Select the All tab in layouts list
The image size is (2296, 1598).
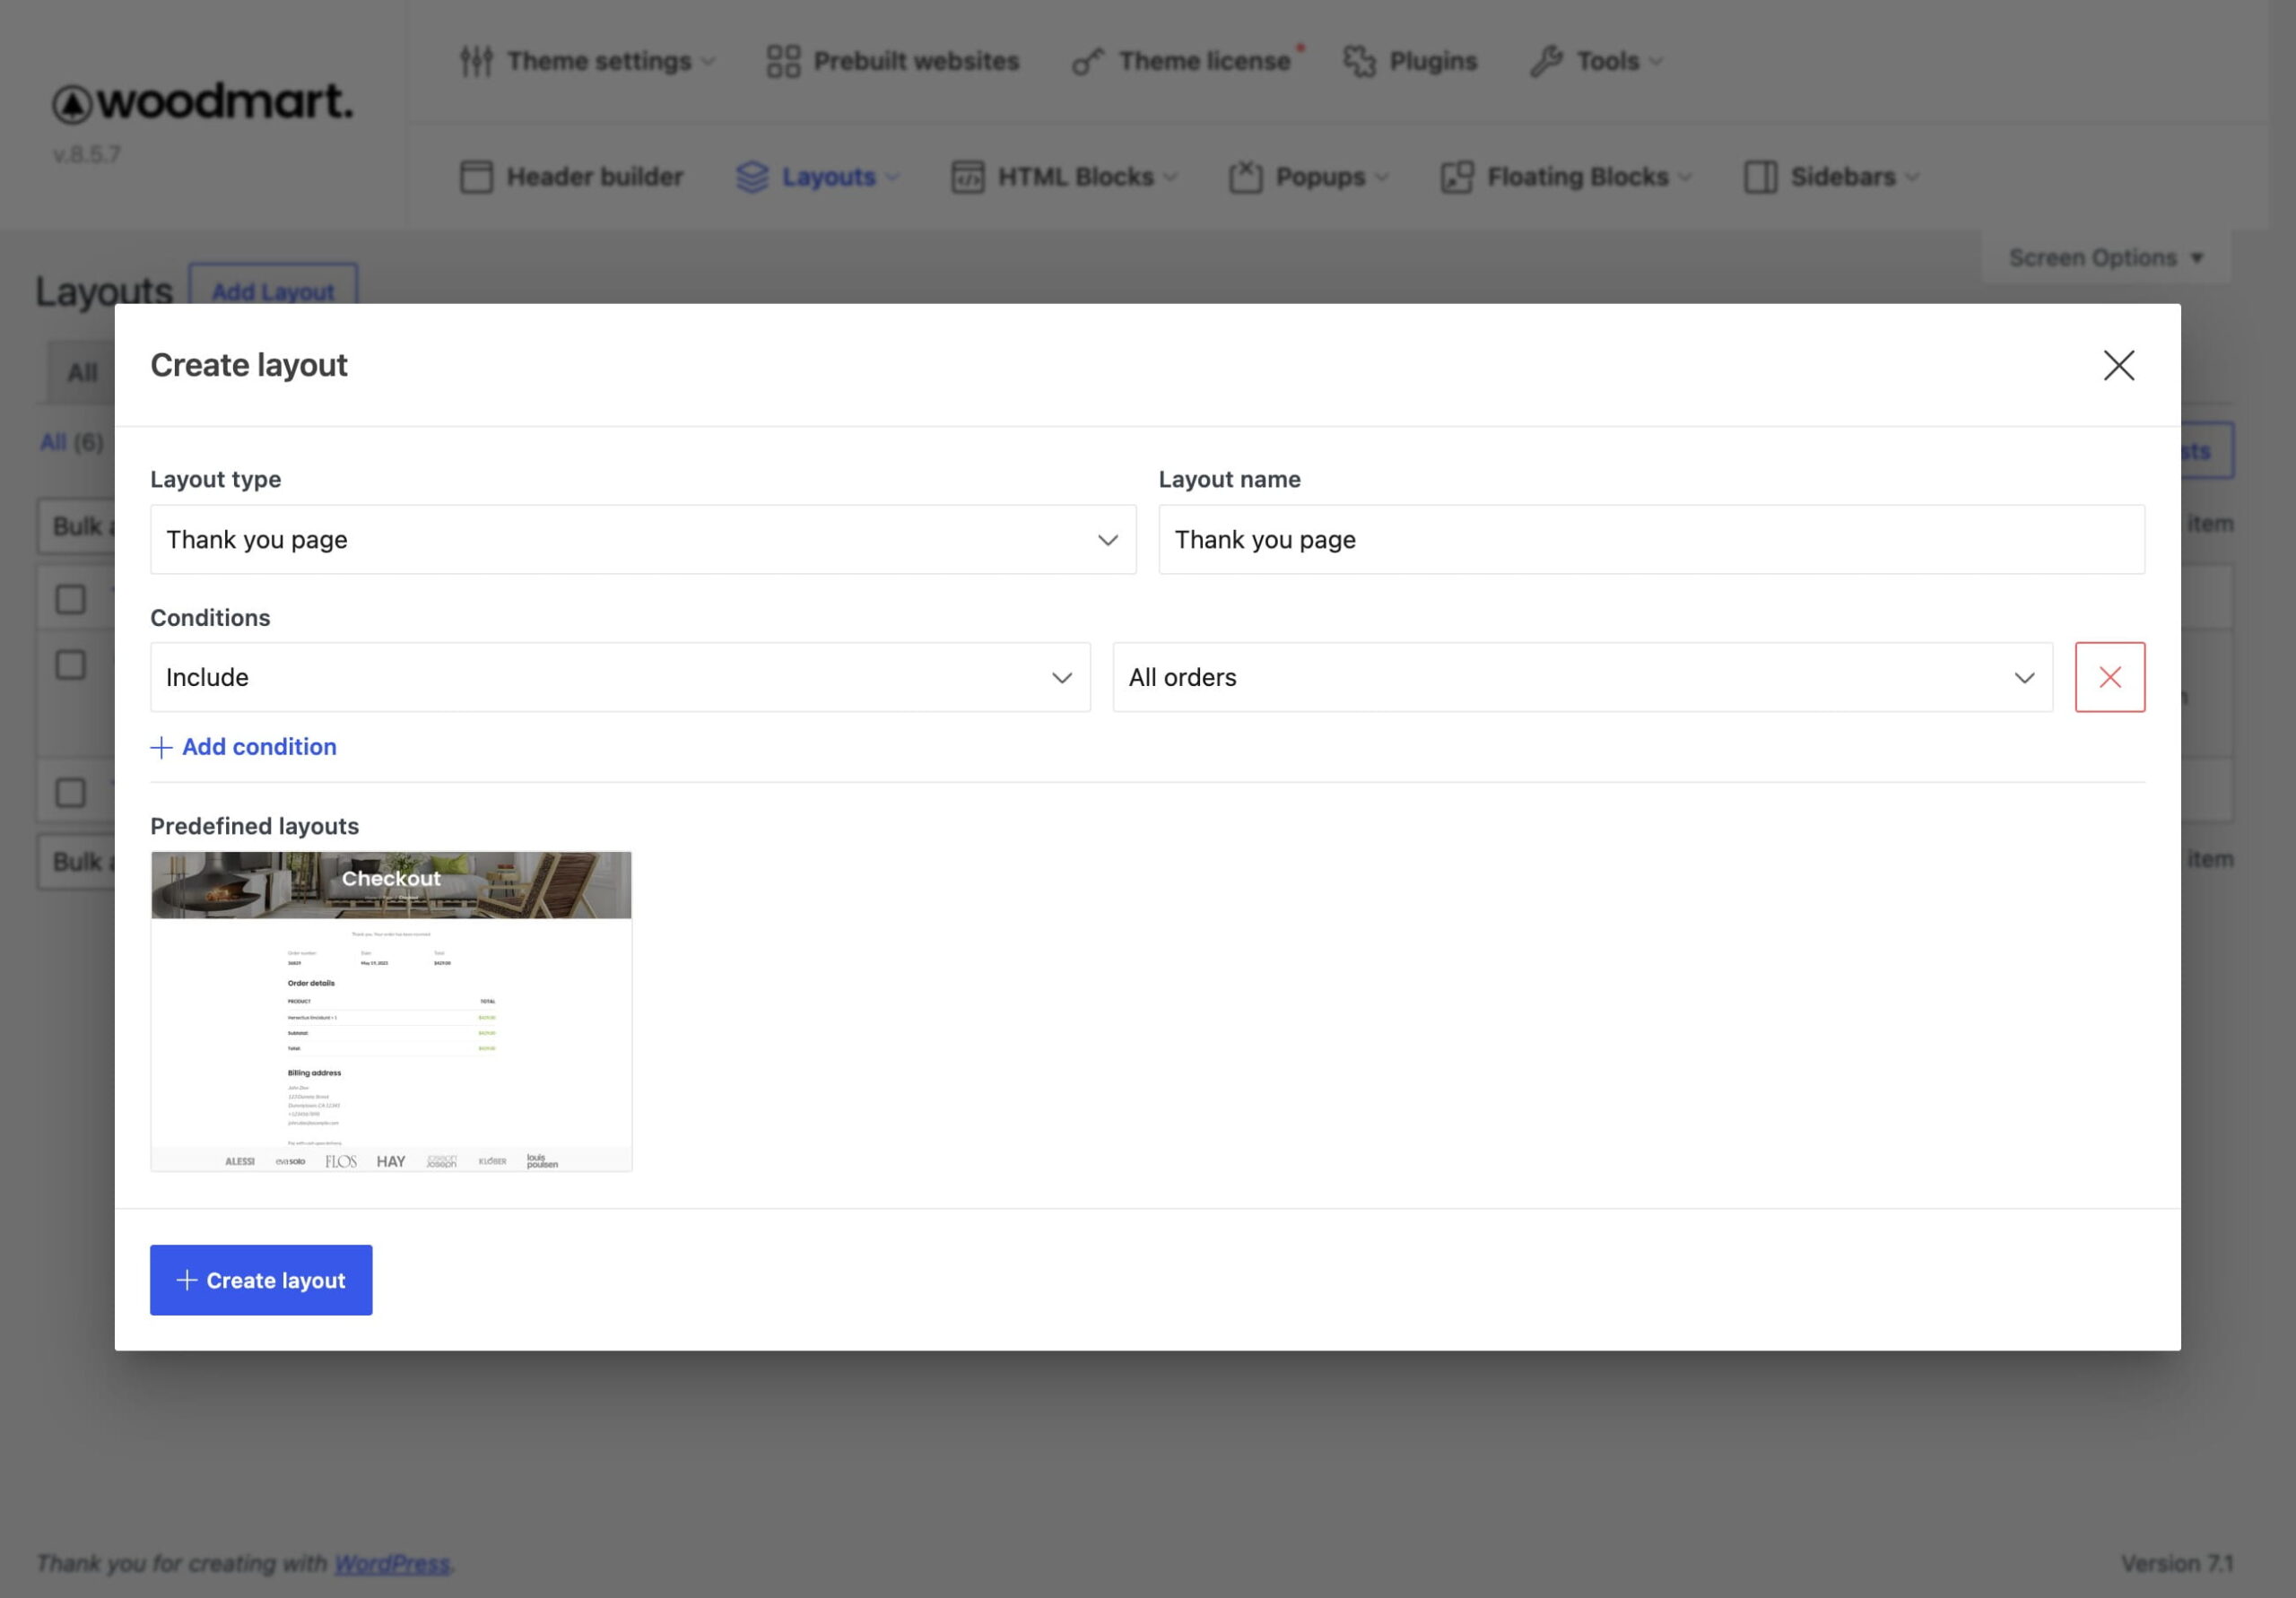pyautogui.click(x=82, y=373)
